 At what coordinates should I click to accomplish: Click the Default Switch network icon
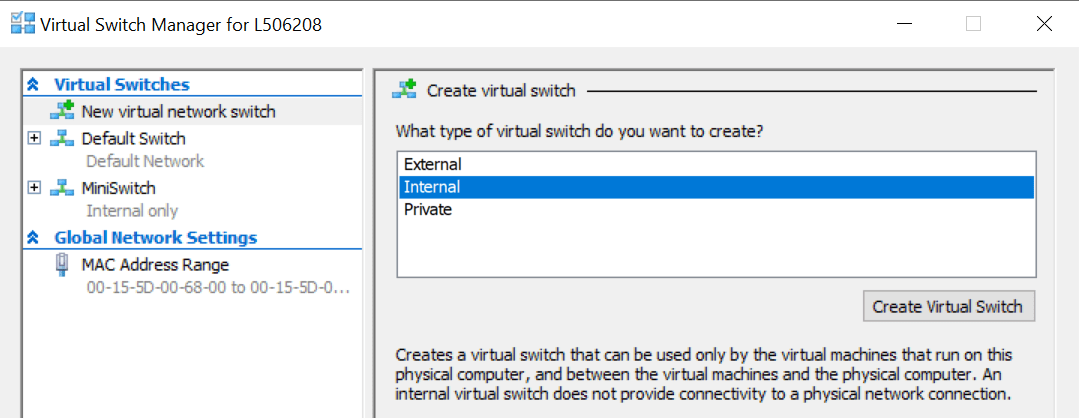63,138
